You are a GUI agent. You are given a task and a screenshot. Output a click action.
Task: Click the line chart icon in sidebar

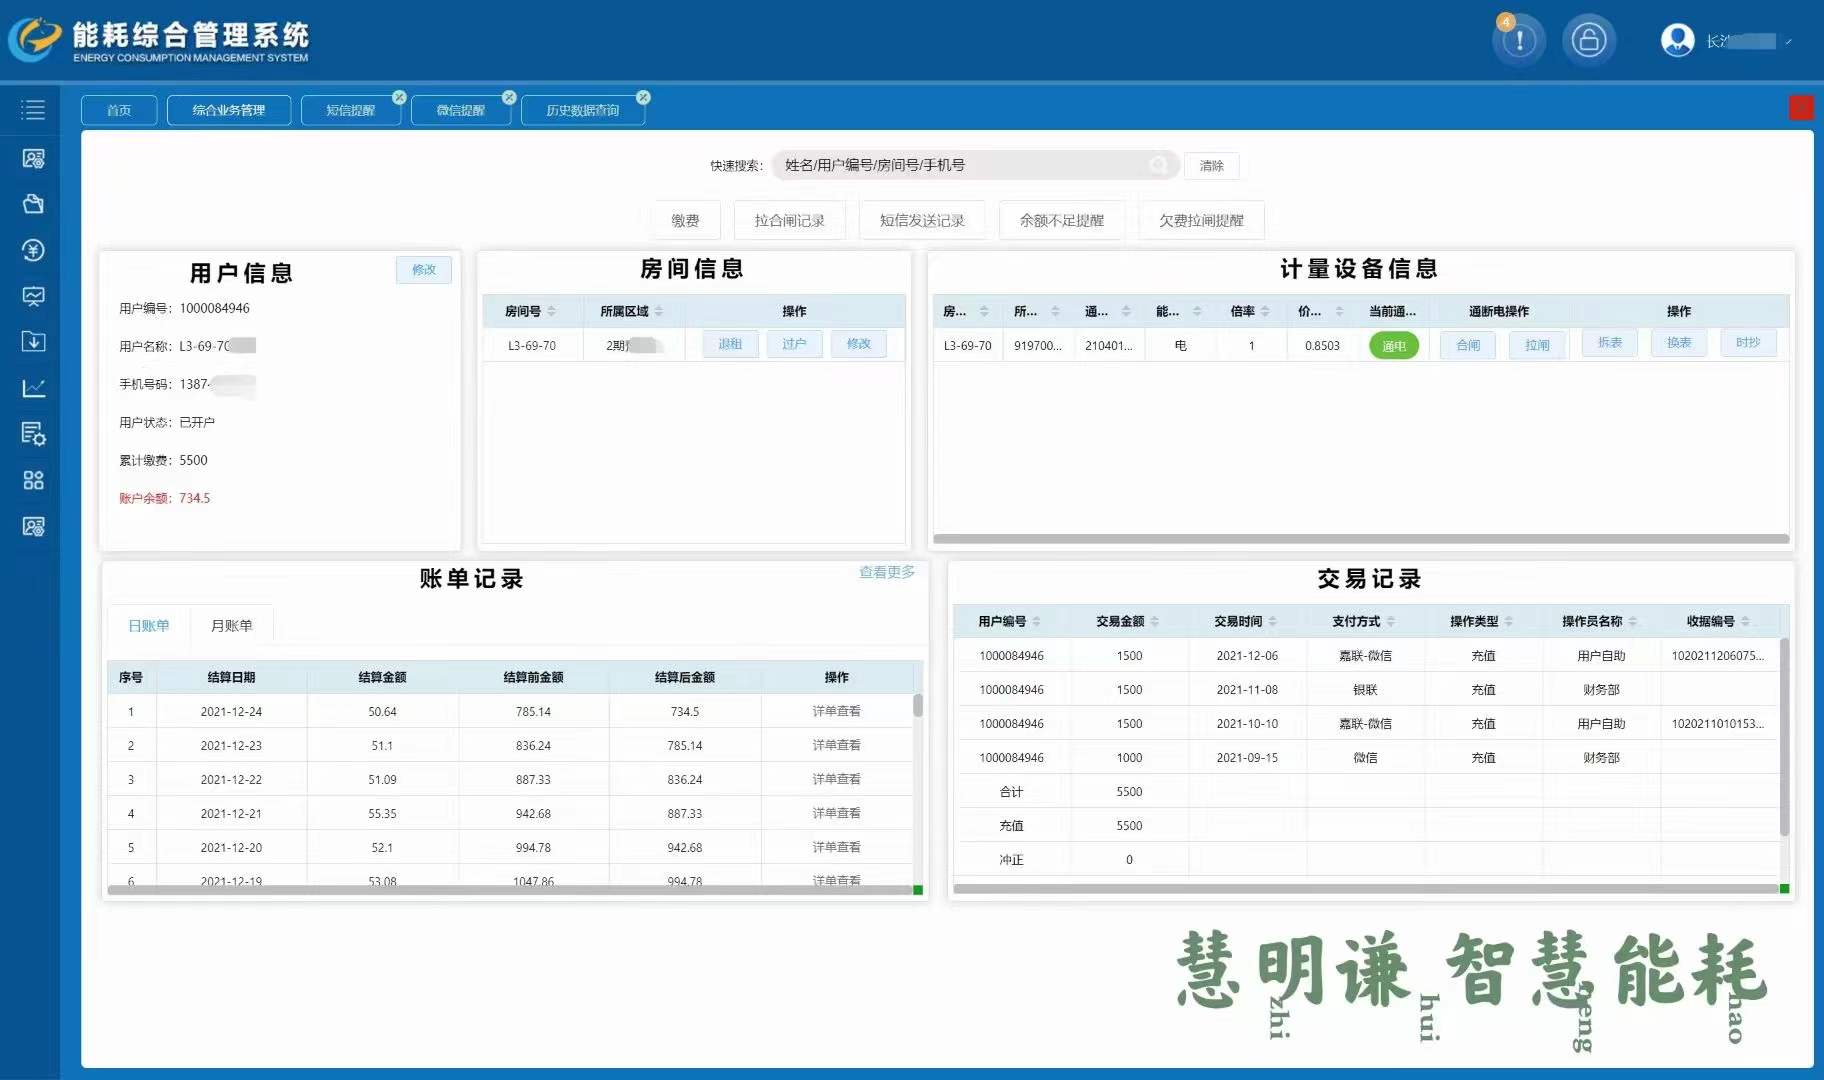click(x=33, y=388)
